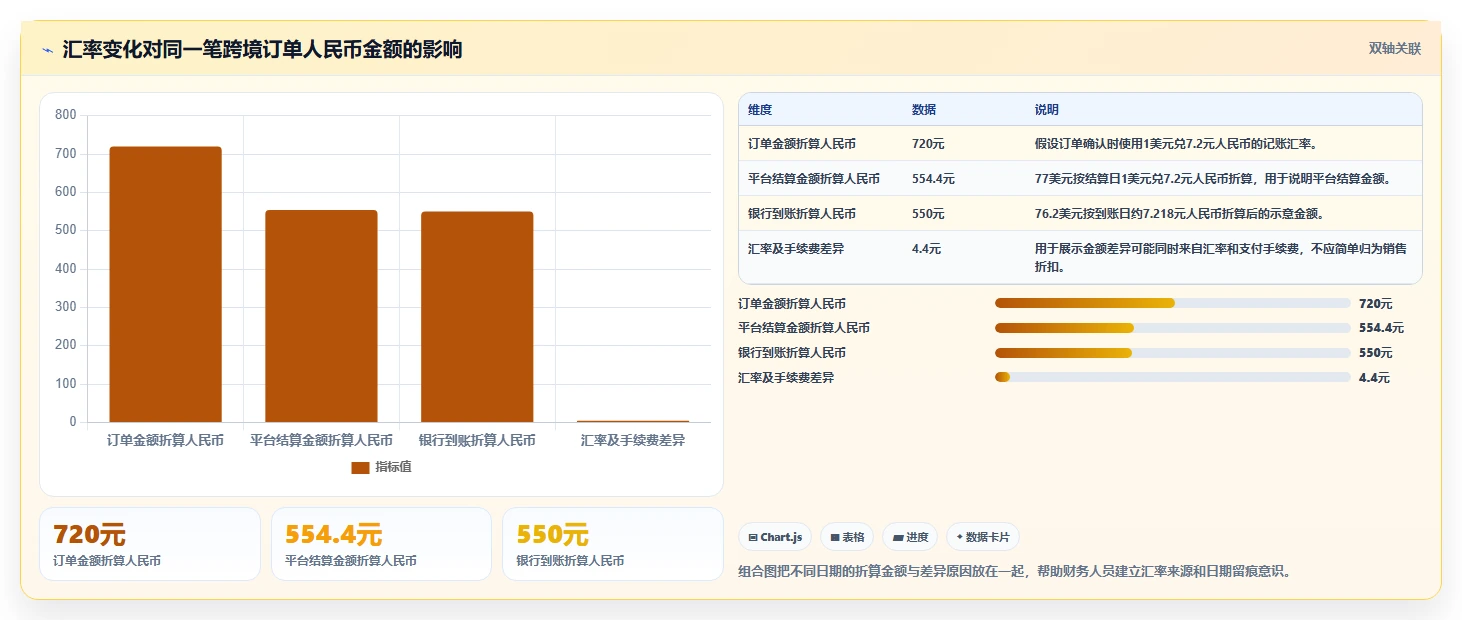This screenshot has height=620, width=1462.
Task: Click the 订单金额折算人民币 progress bar
Action: 1172,303
